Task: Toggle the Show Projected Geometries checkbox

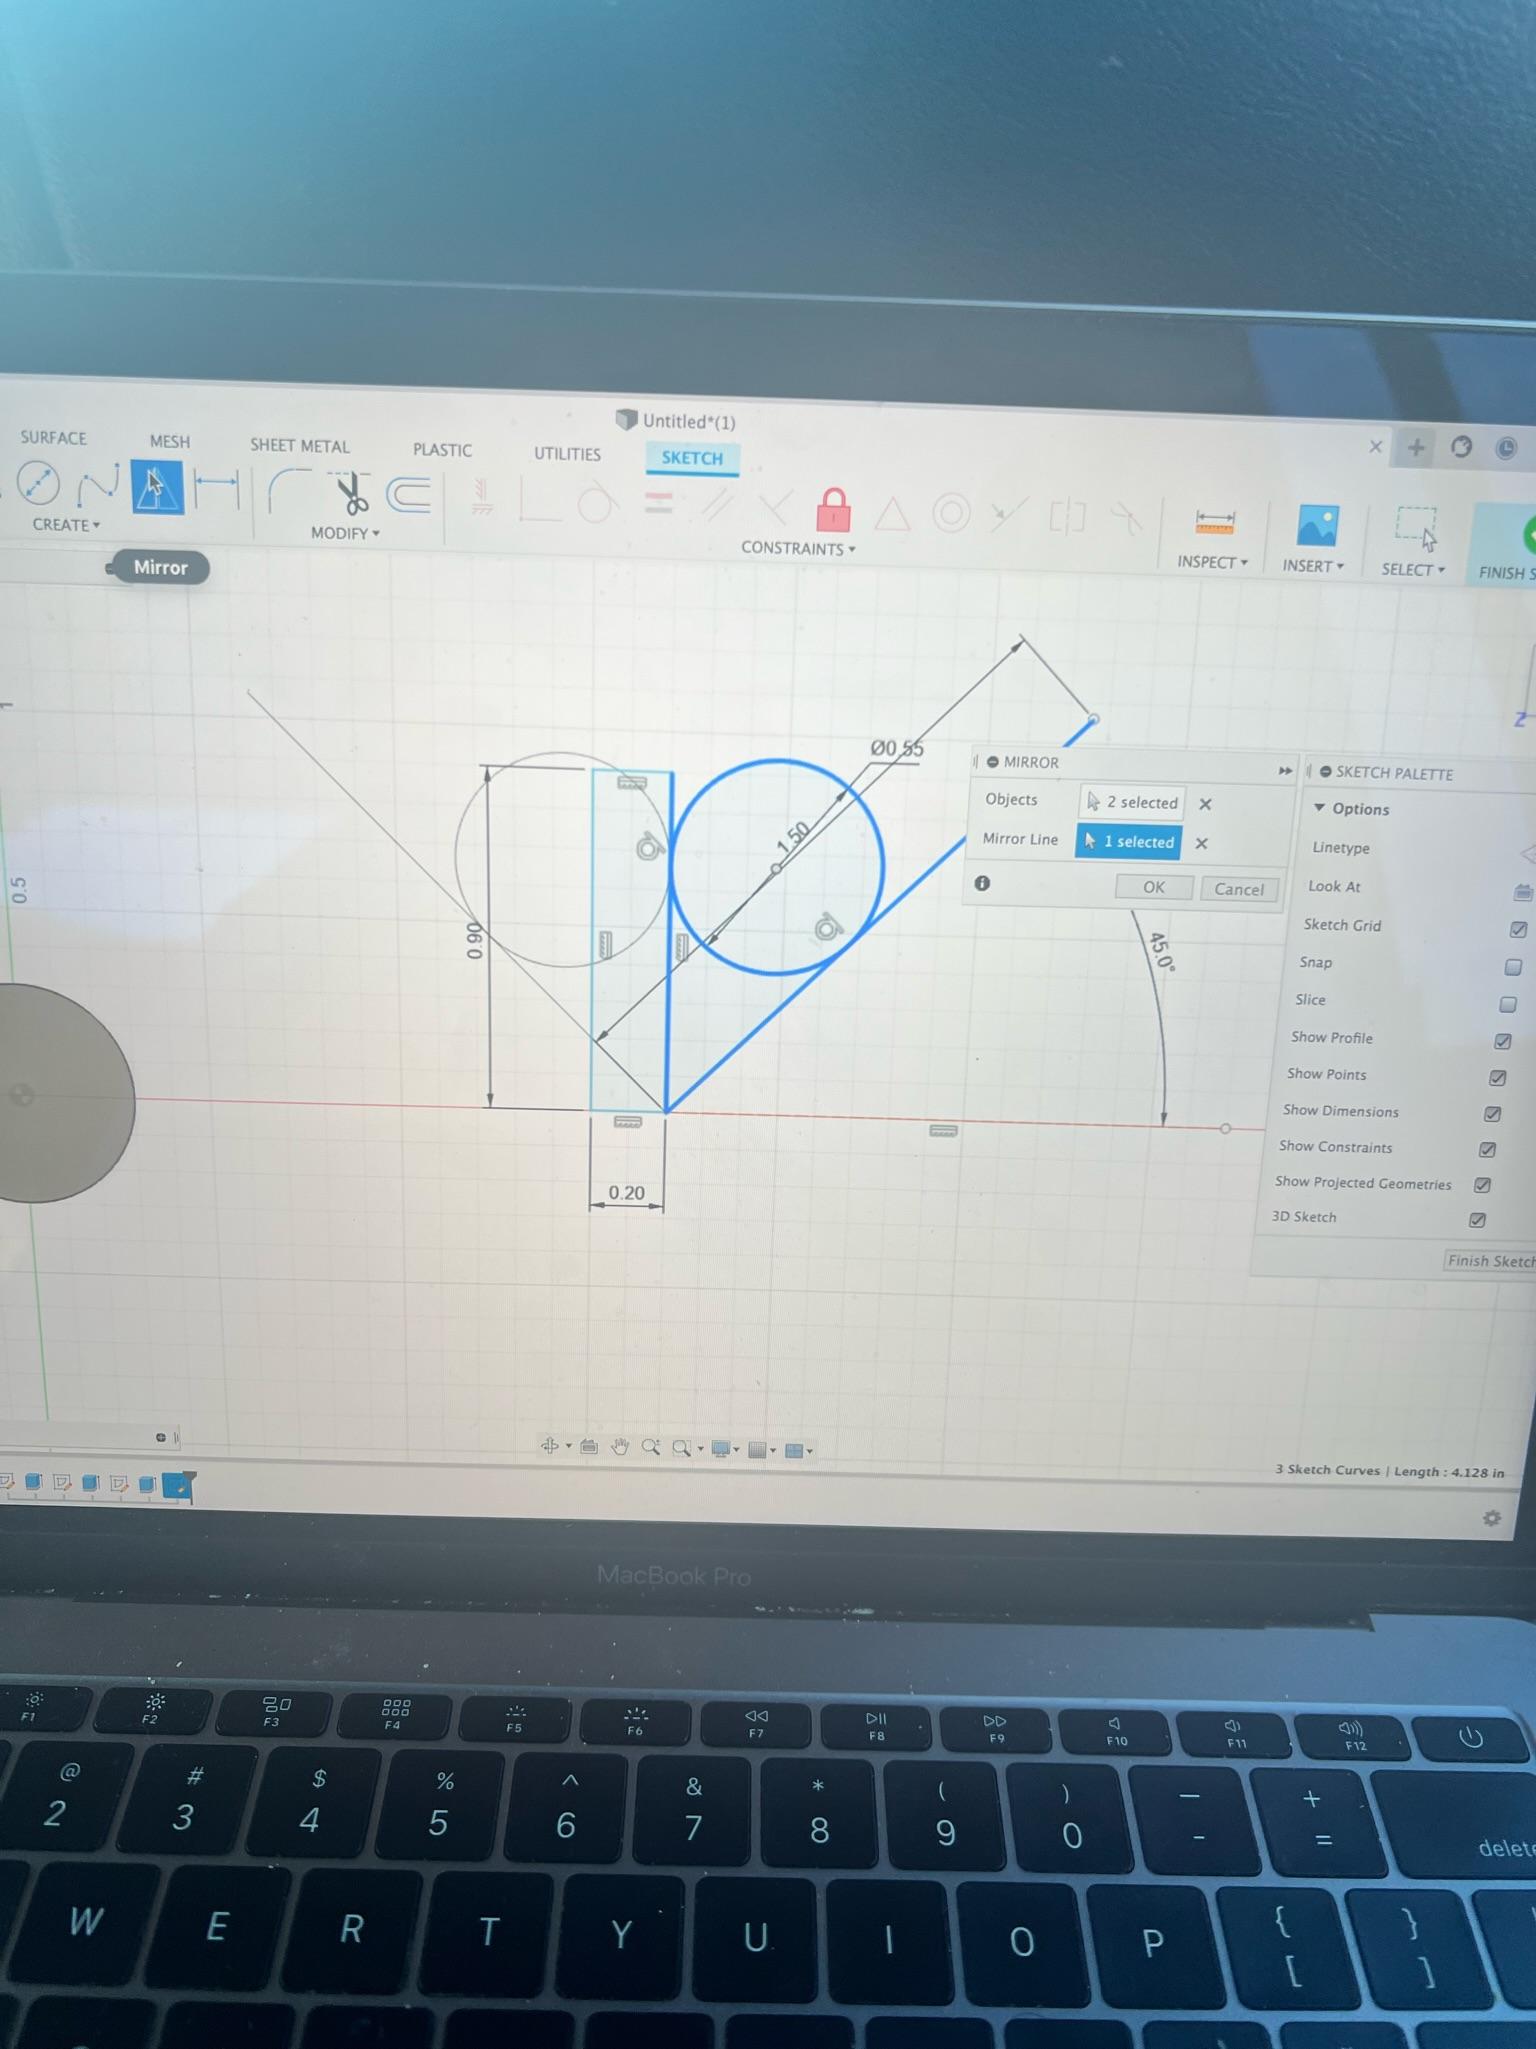Action: (x=1482, y=1185)
